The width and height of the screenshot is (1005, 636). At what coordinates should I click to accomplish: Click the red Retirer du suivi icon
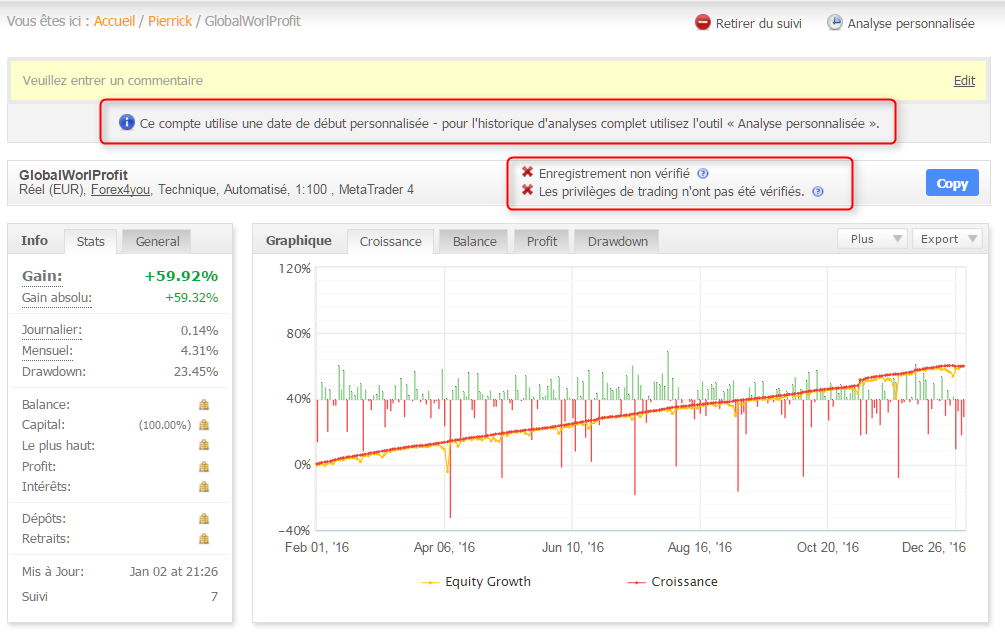703,22
